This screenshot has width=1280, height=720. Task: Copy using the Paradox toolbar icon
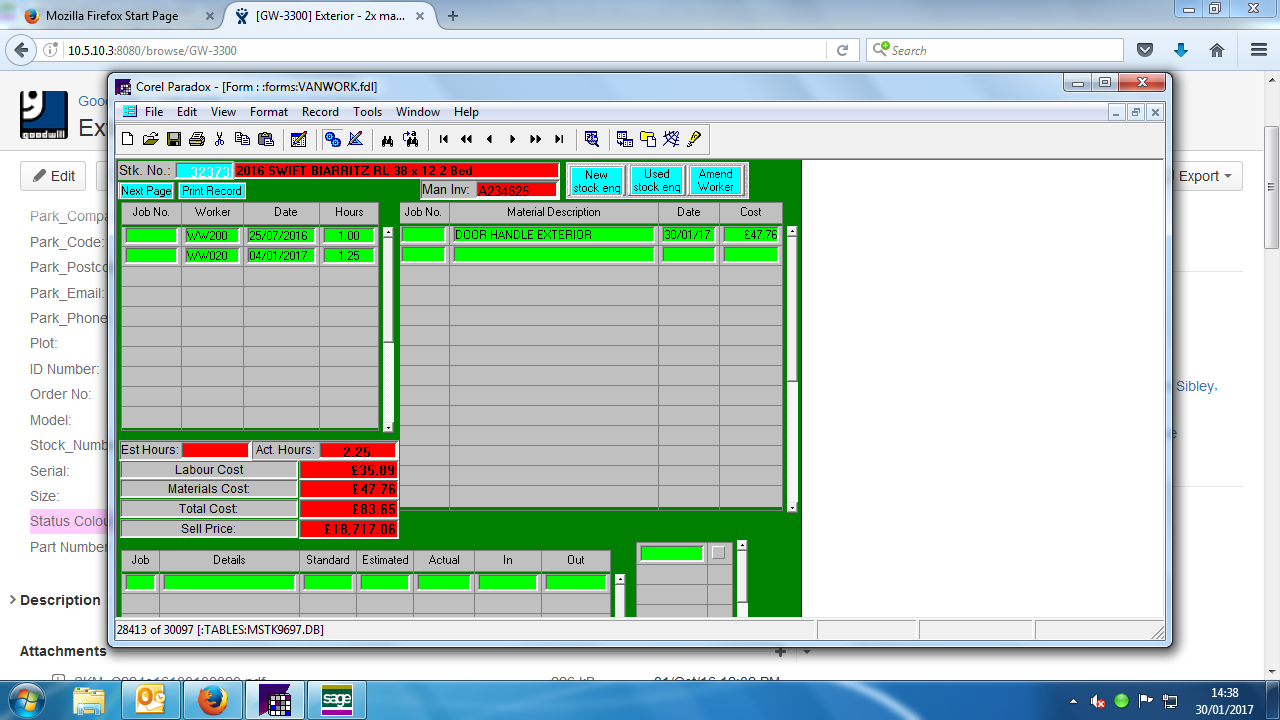tap(242, 139)
